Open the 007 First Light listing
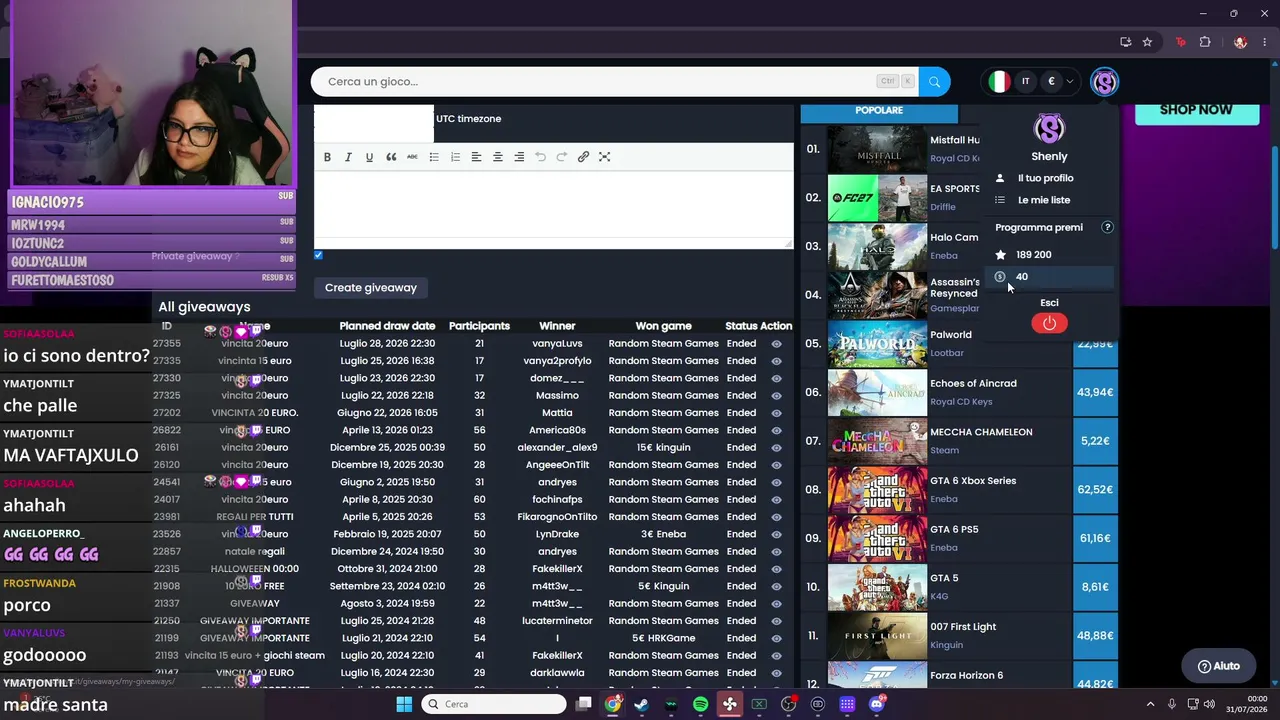 click(x=963, y=627)
